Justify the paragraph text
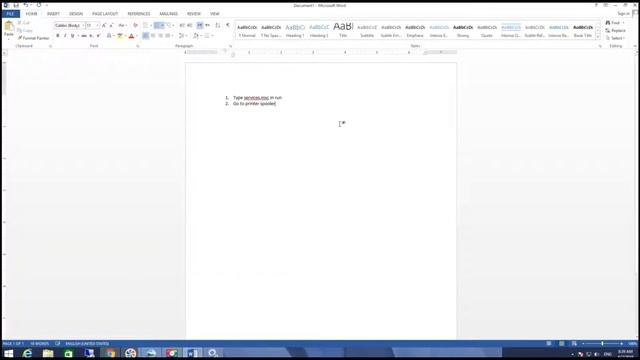 coord(168,36)
